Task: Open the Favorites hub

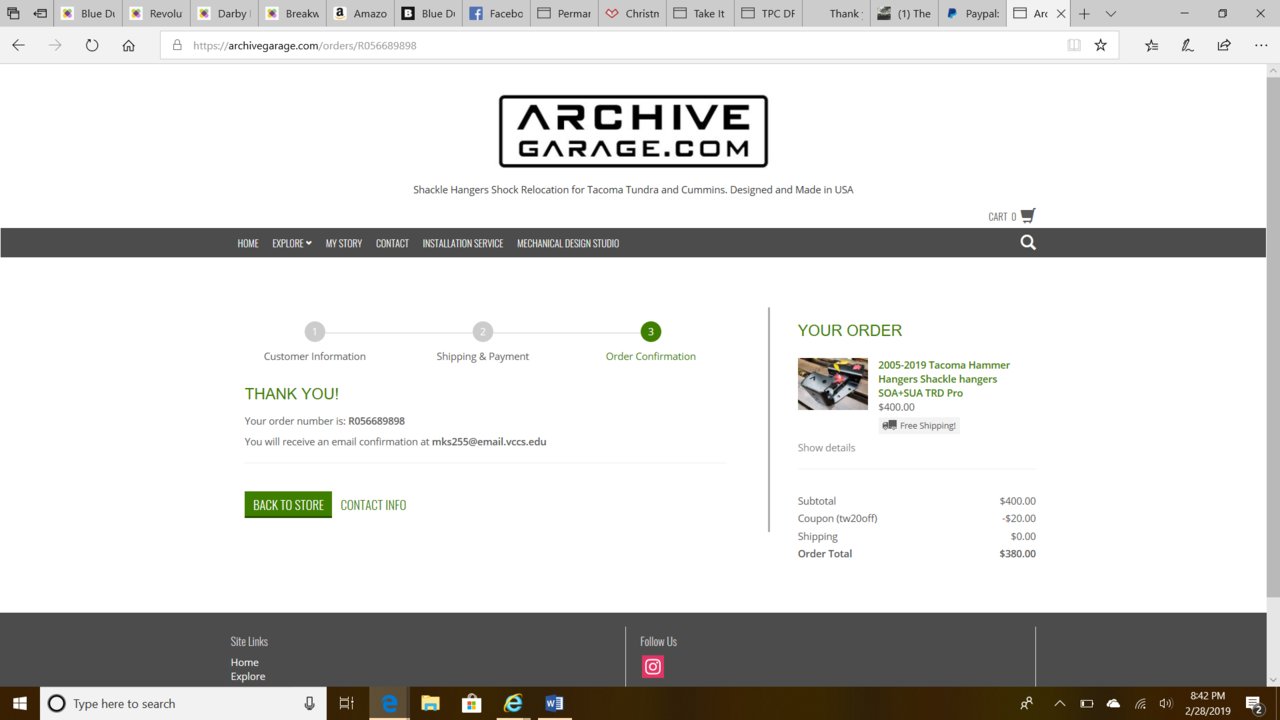Action: pyautogui.click(x=1151, y=45)
